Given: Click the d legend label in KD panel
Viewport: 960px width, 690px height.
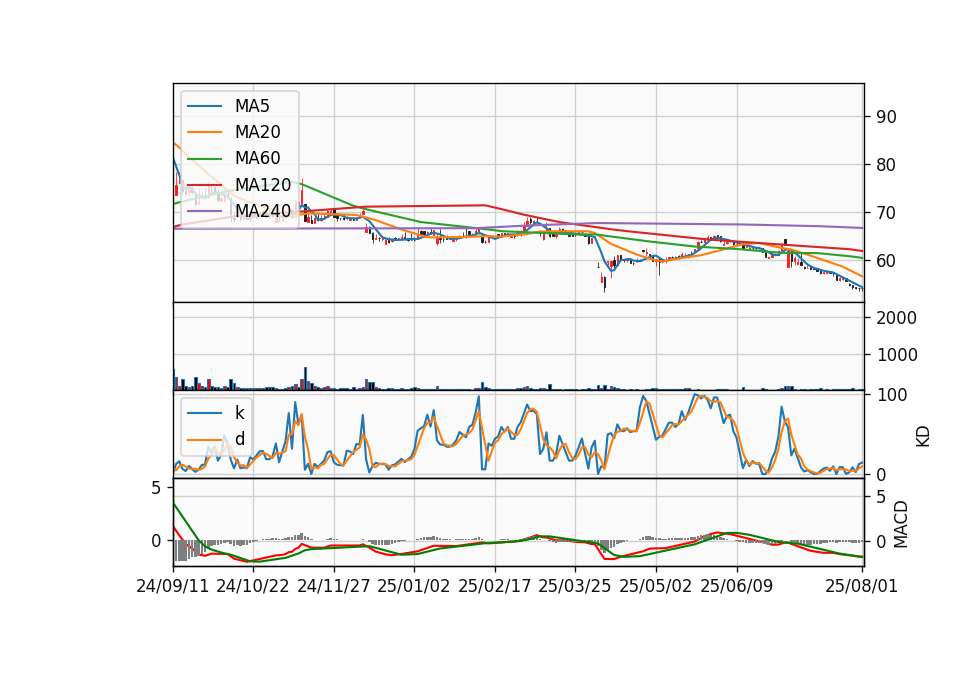Looking at the screenshot, I should click(240, 439).
